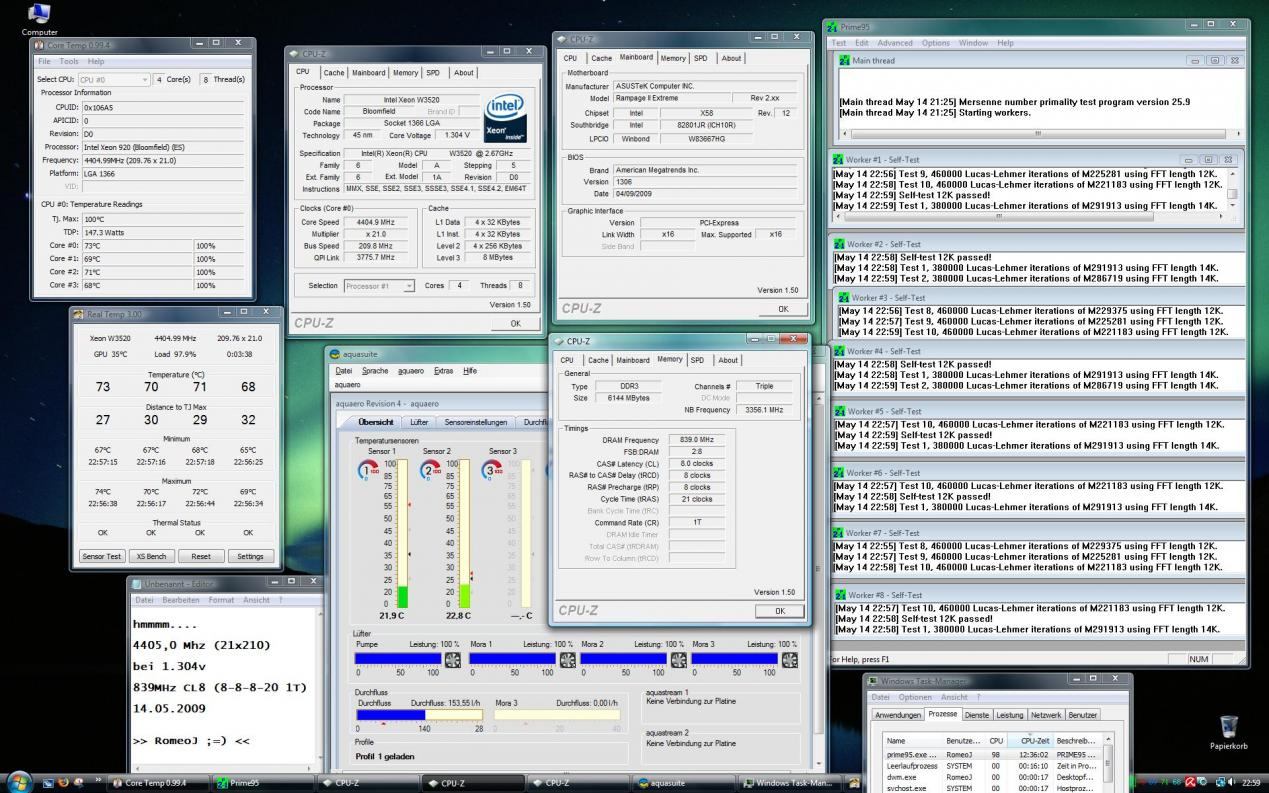Open Processor #1 selection dropdown in CPU-Z

coord(379,286)
